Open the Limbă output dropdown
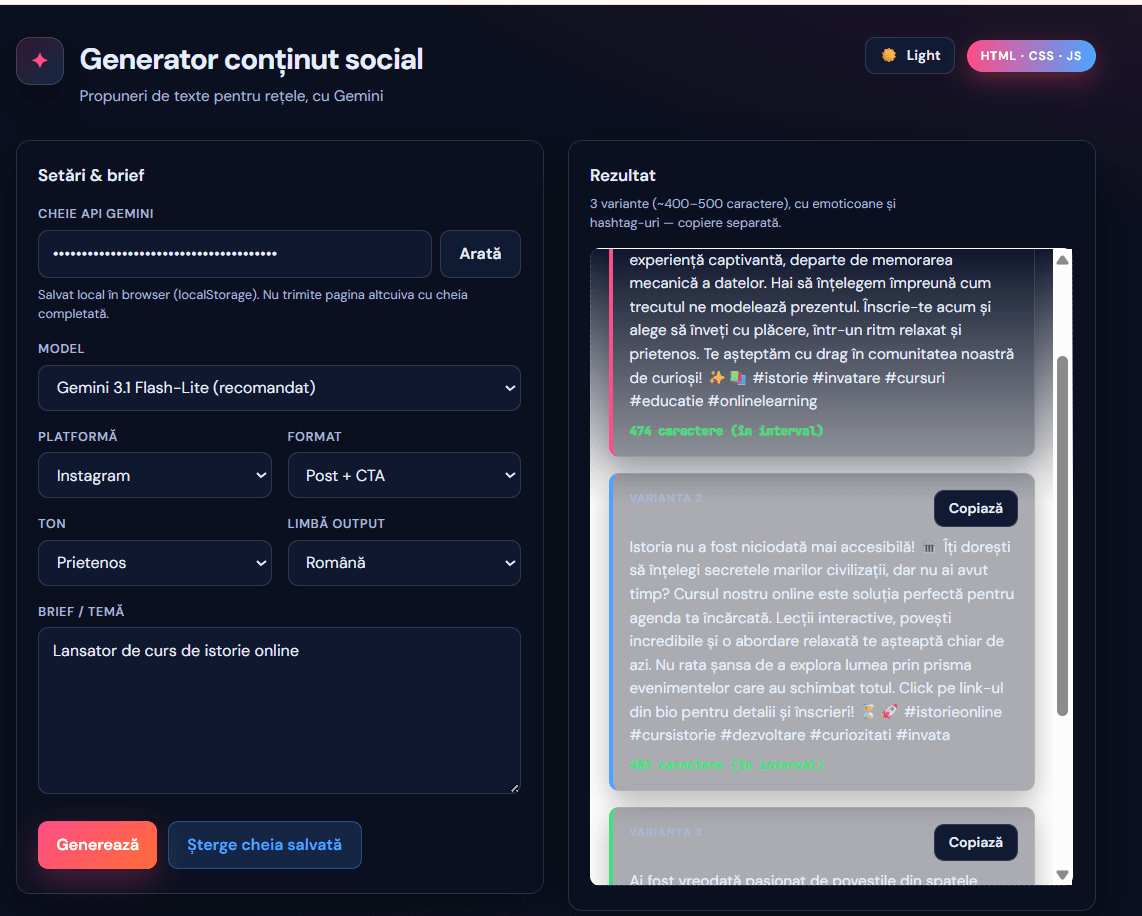 coord(404,562)
